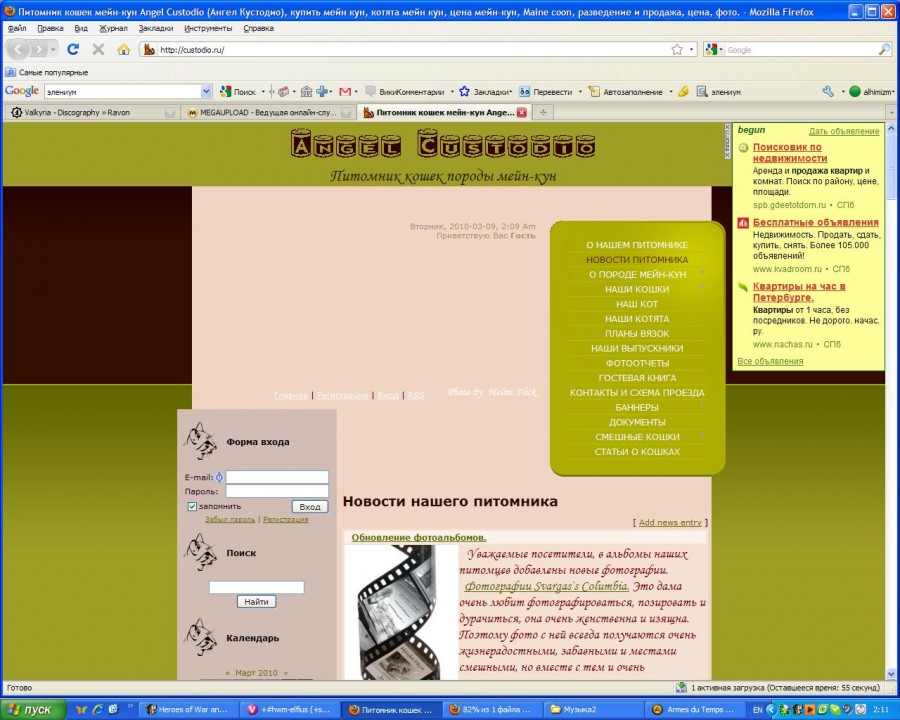Click the highlighter icon on Google toolbar

click(x=683, y=91)
